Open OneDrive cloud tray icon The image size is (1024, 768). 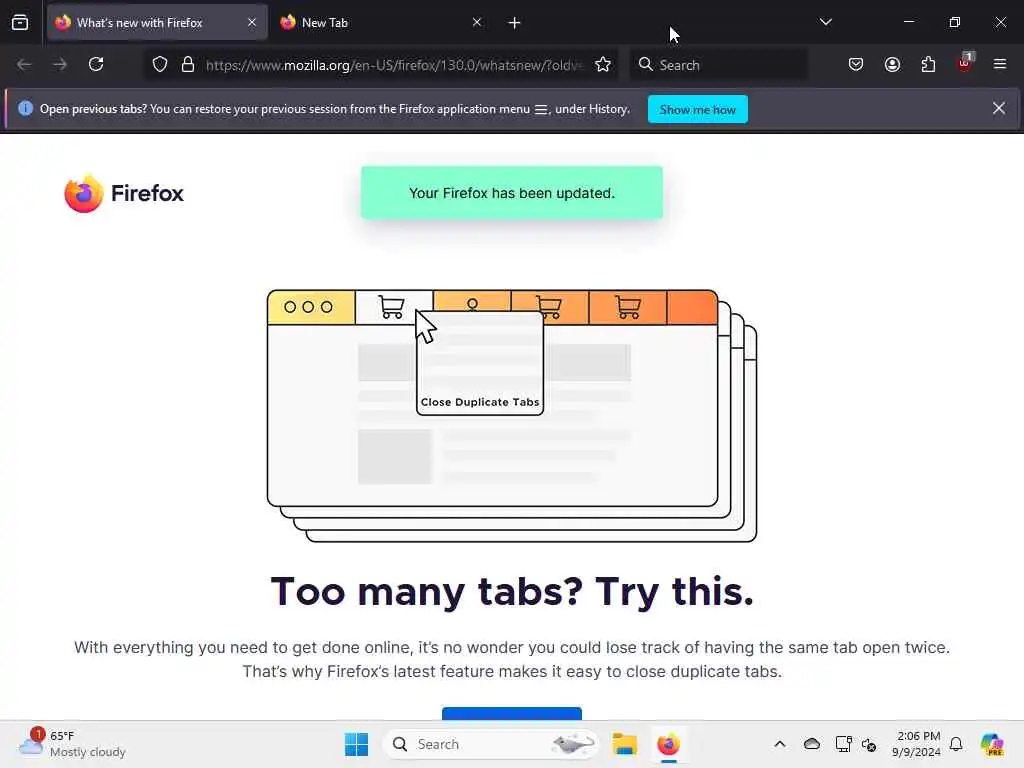click(812, 744)
